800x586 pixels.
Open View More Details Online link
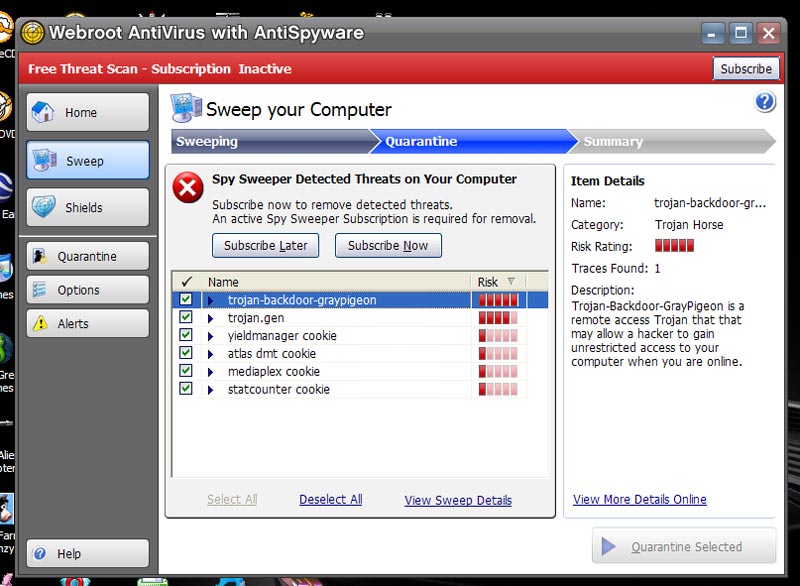pos(640,499)
